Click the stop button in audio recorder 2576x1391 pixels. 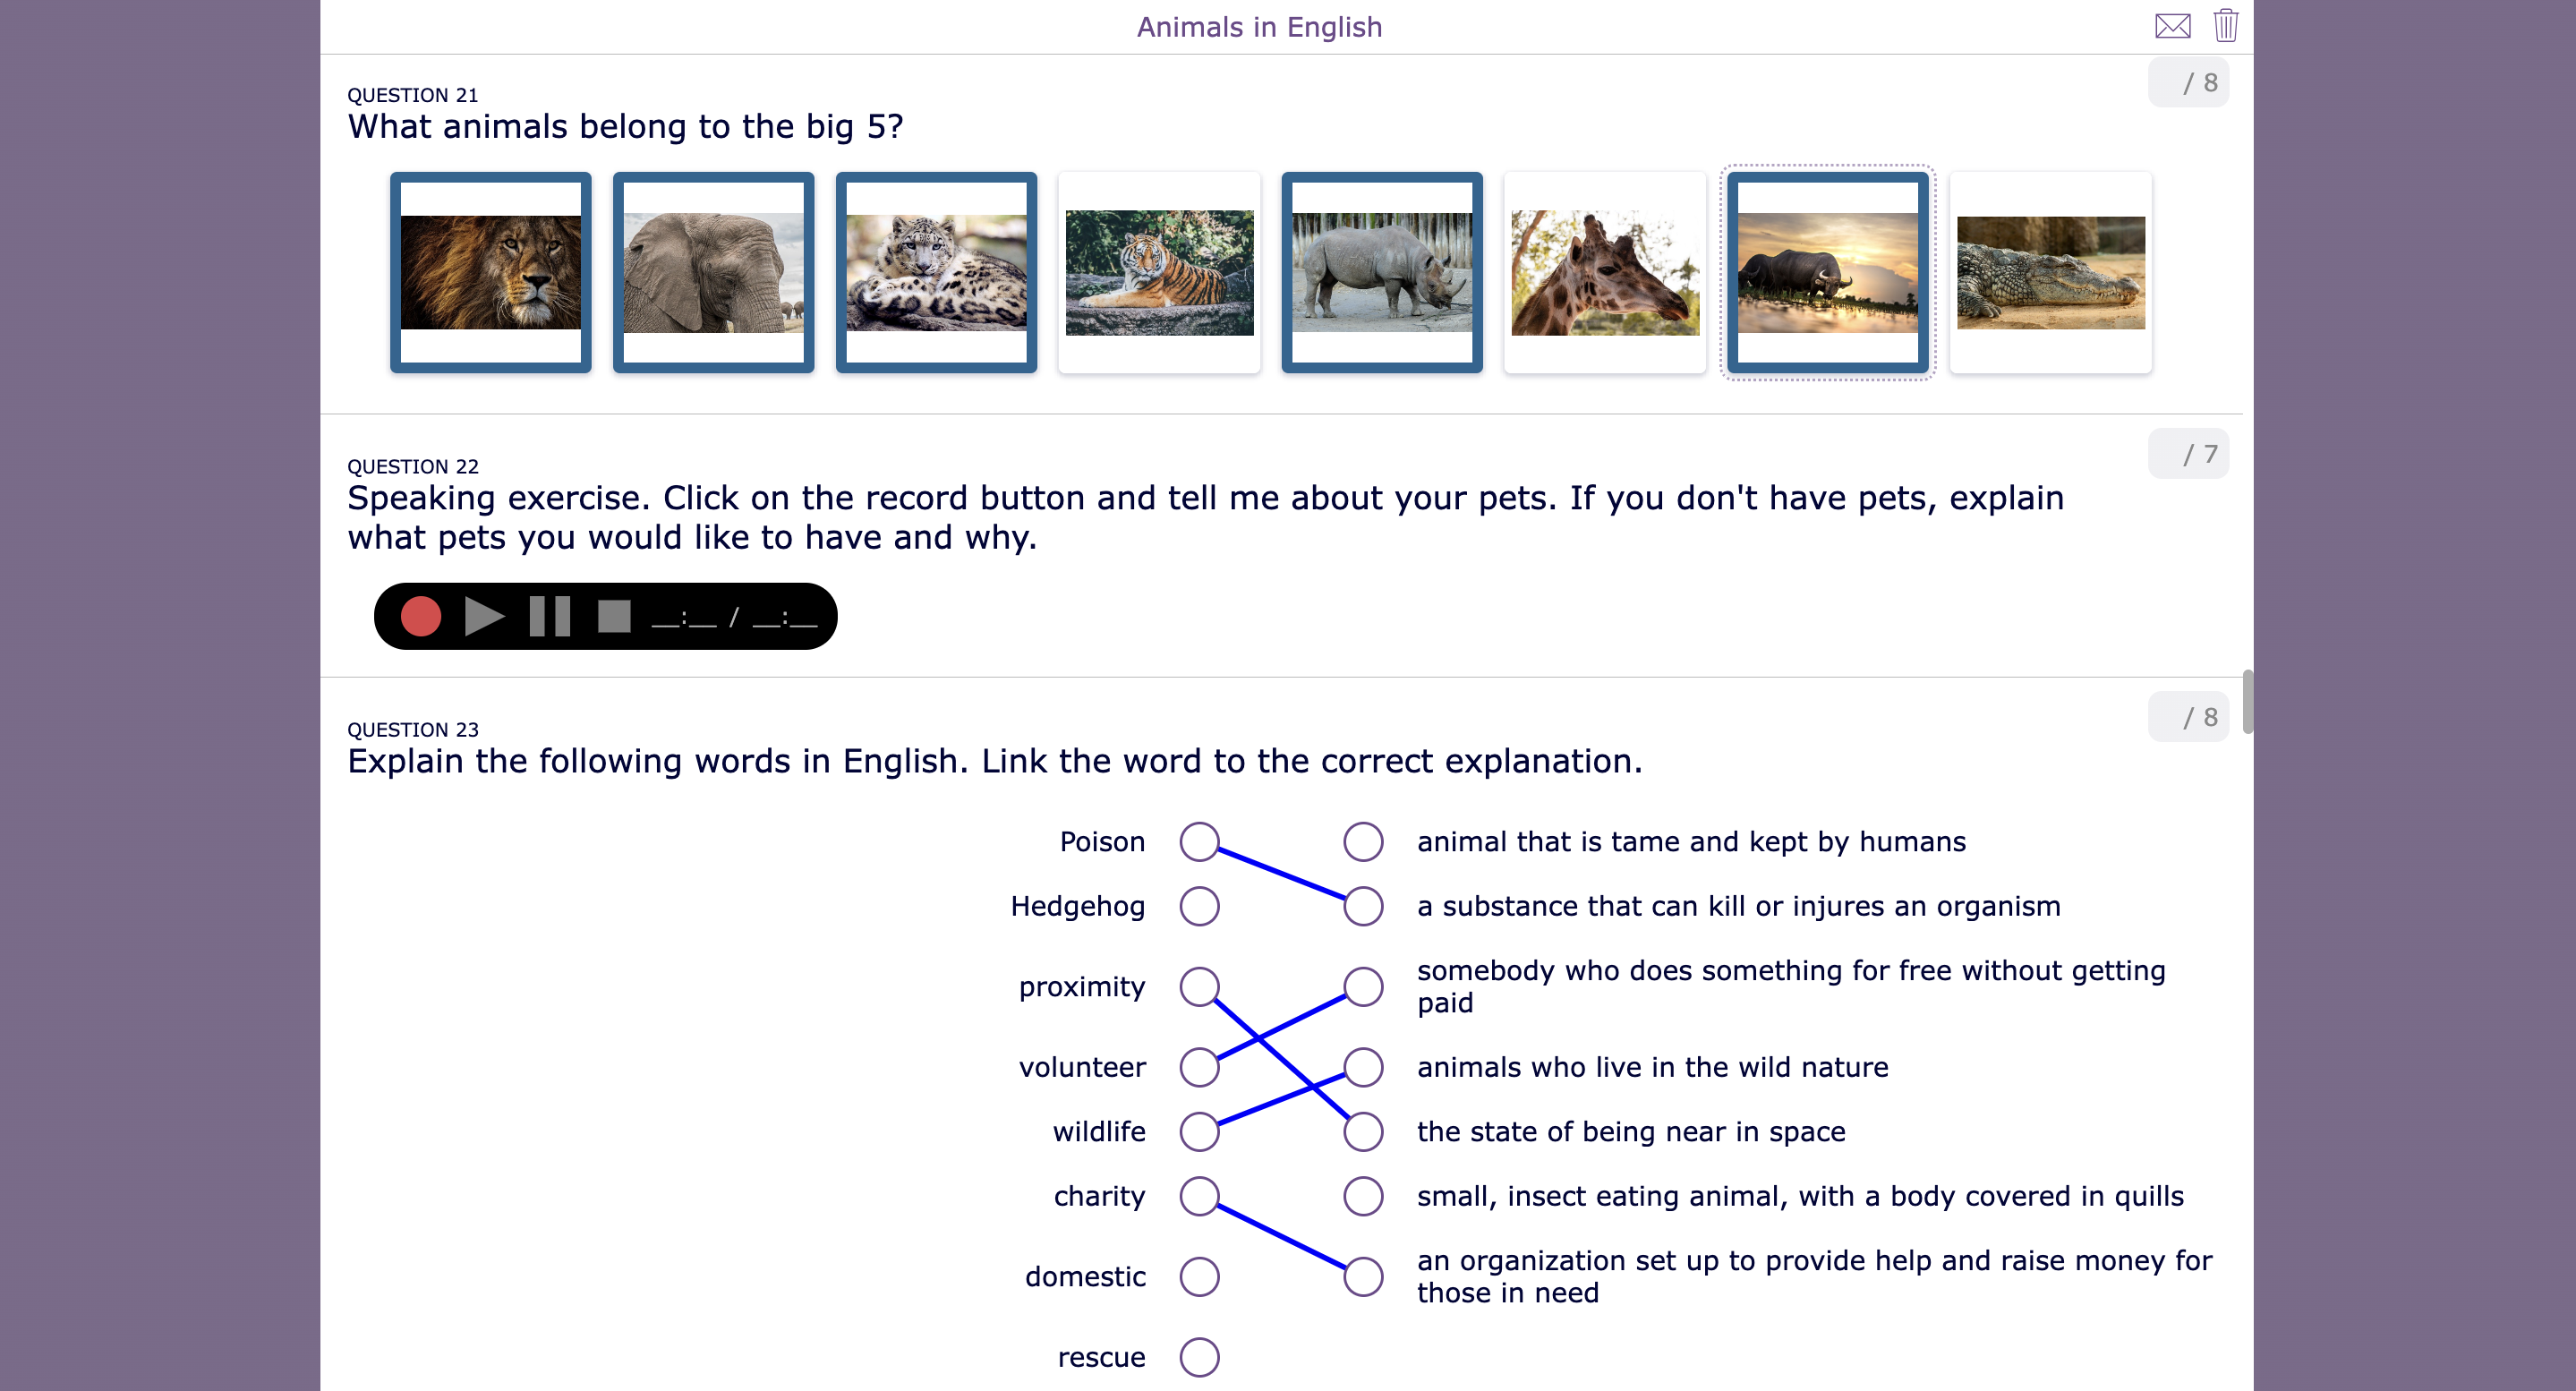(x=611, y=615)
